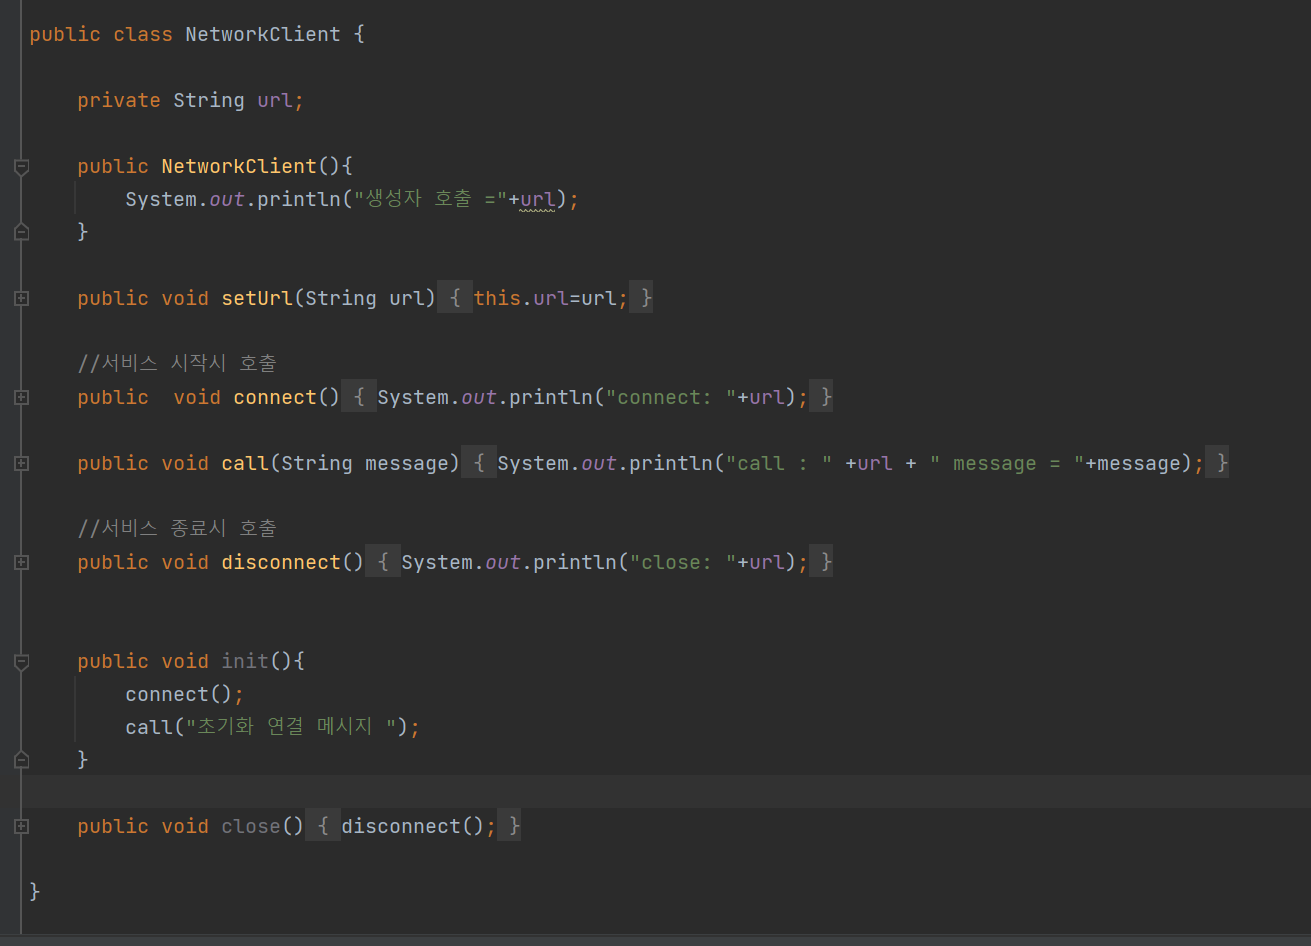Click fold-end marker below the constructor body
Viewport: 1311px width, 946px height.
(21, 232)
